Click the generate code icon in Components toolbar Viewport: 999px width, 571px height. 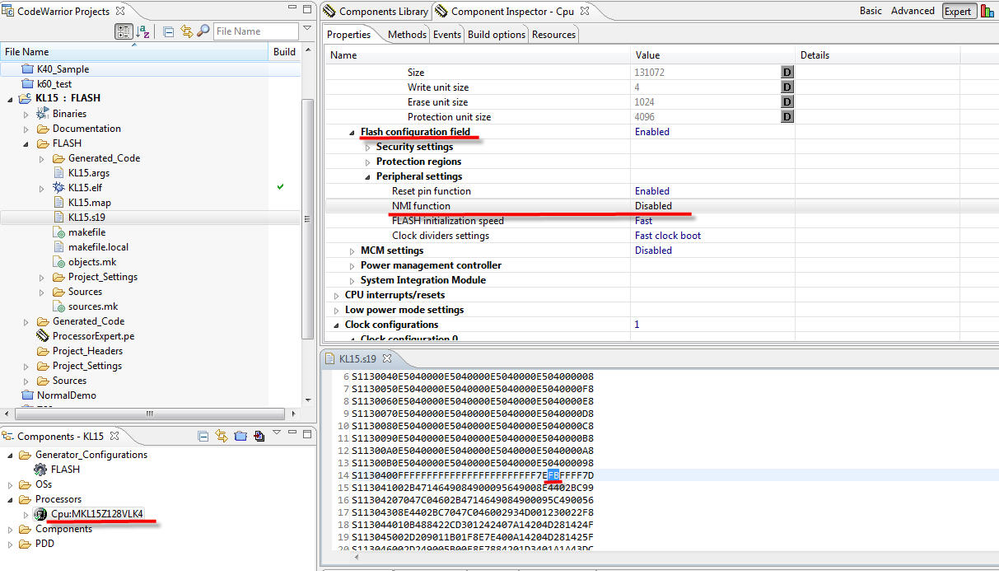click(x=259, y=436)
